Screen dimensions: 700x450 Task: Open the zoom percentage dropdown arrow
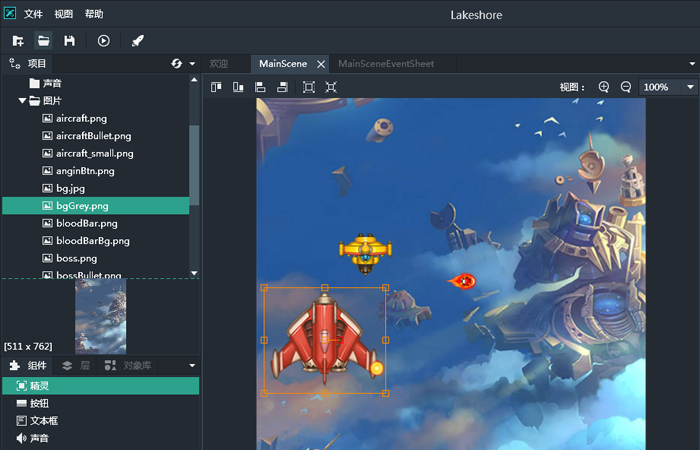690,87
